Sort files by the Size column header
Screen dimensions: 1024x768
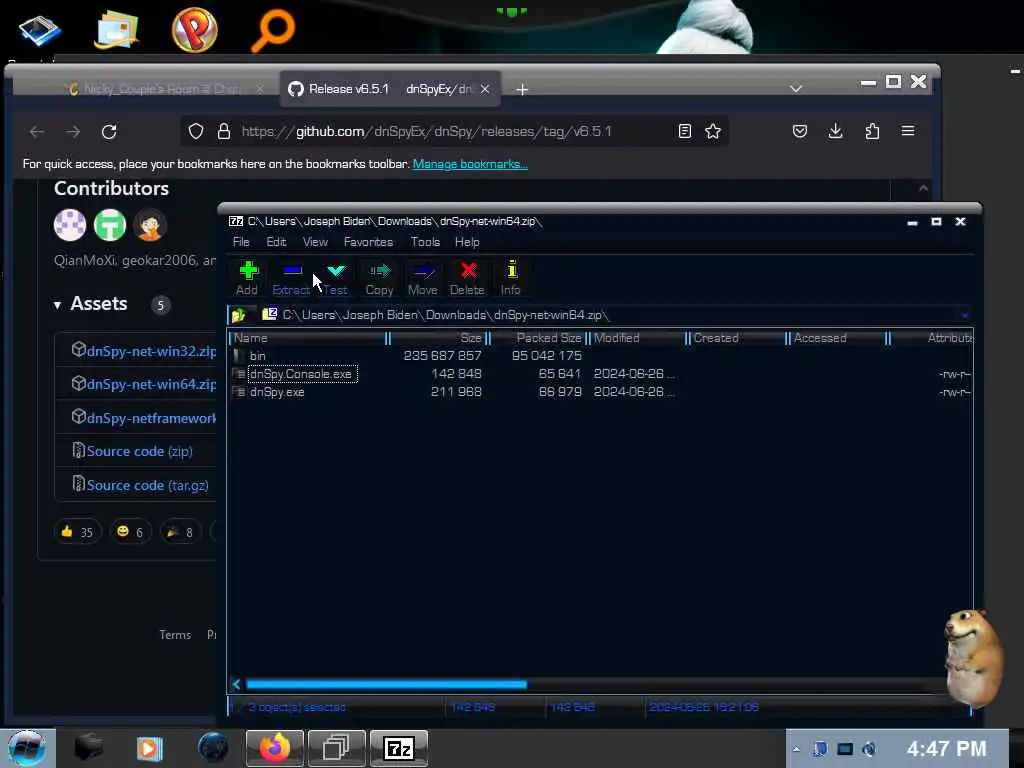pyautogui.click(x=438, y=338)
